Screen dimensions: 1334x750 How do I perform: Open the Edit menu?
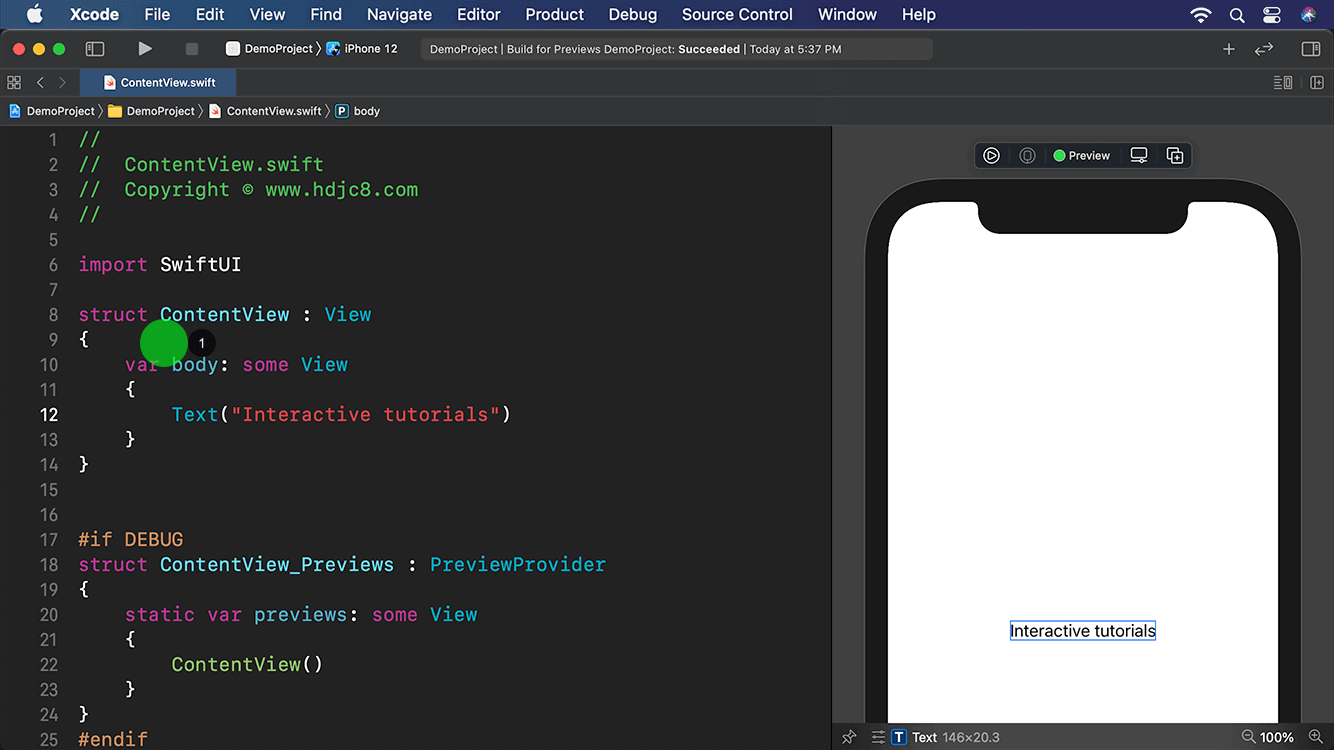click(210, 14)
